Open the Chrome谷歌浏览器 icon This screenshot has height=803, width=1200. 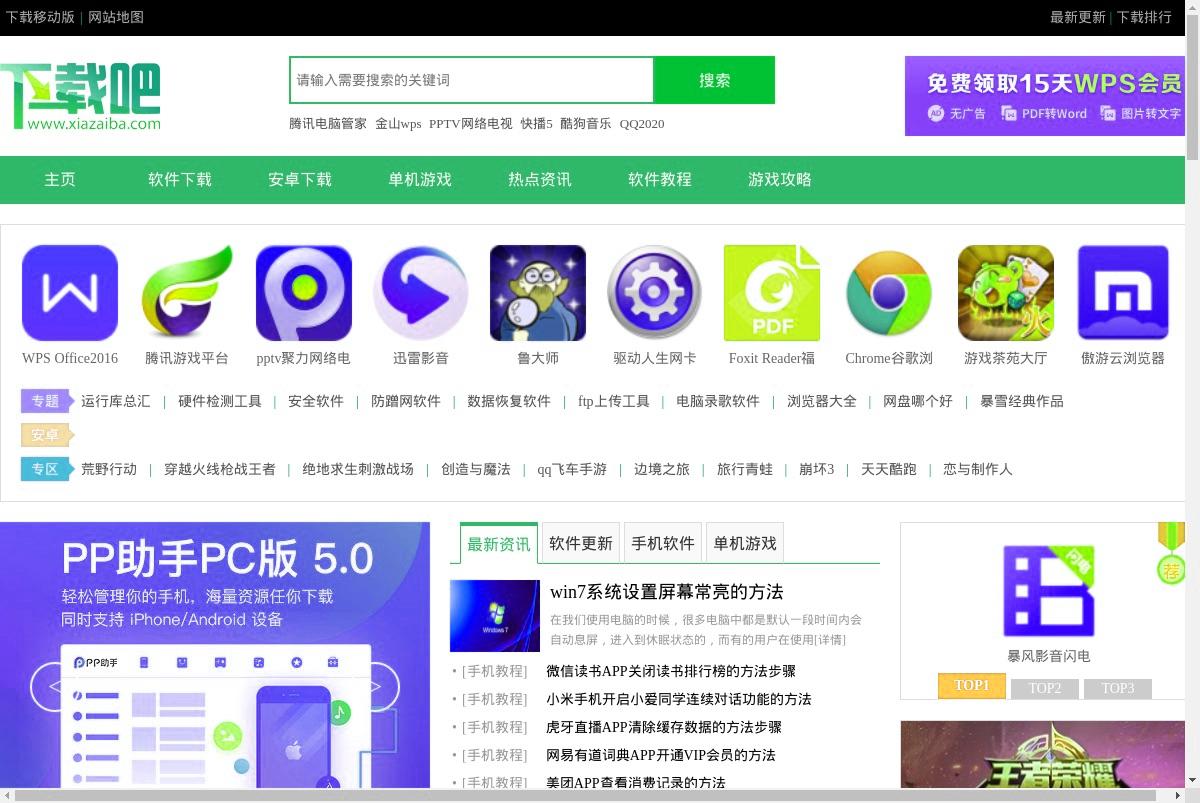889,293
